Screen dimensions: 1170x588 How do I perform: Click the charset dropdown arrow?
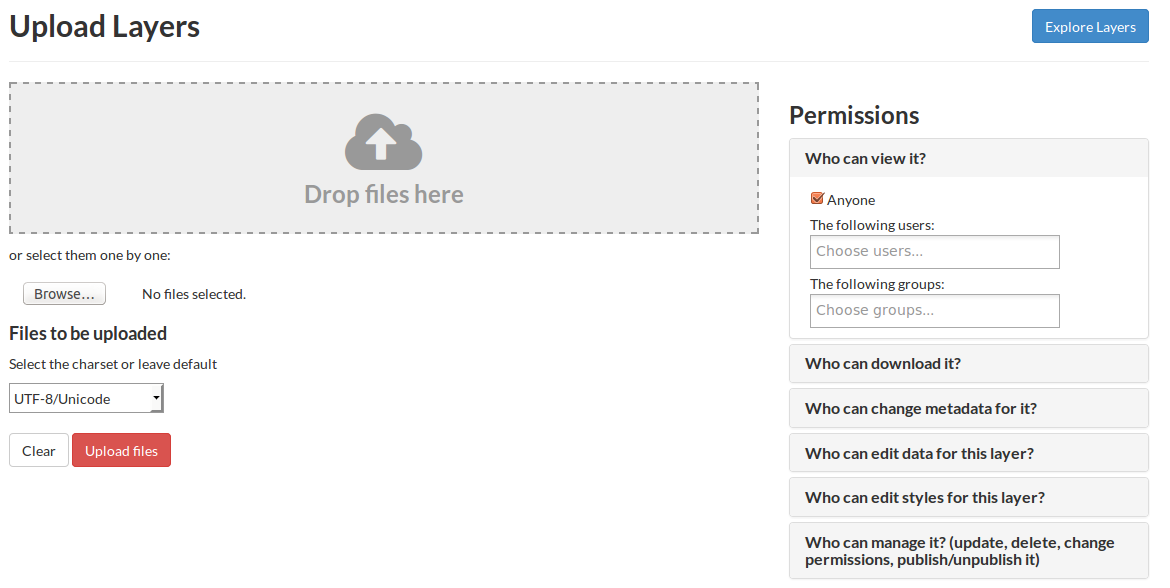[x=156, y=399]
